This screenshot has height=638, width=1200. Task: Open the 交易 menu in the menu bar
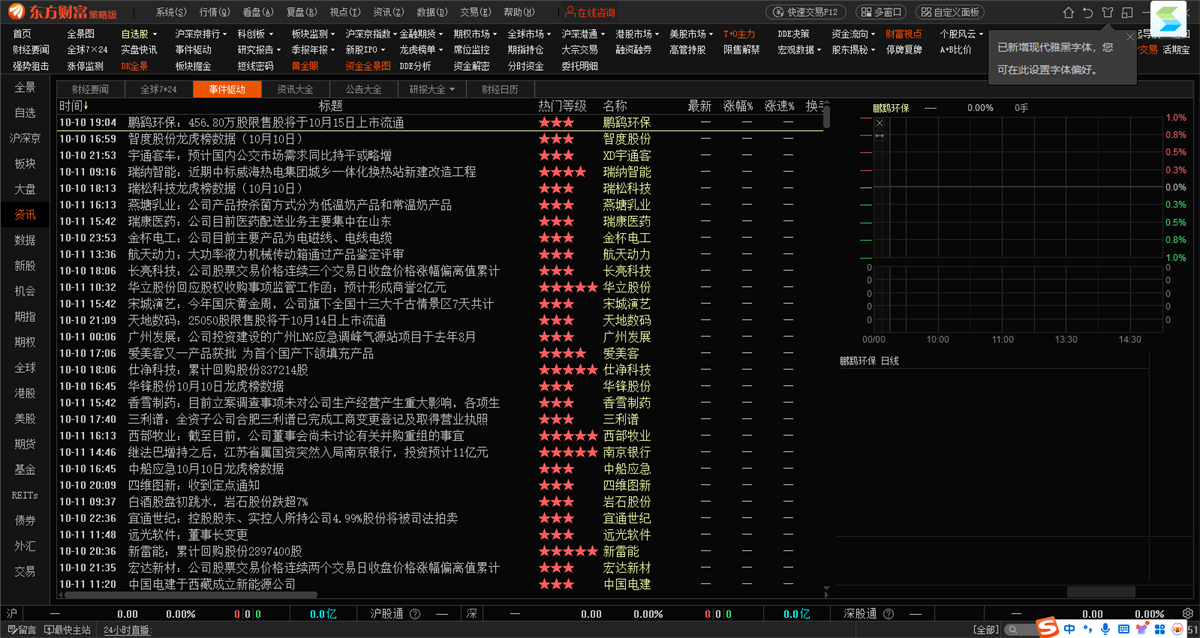tap(475, 13)
